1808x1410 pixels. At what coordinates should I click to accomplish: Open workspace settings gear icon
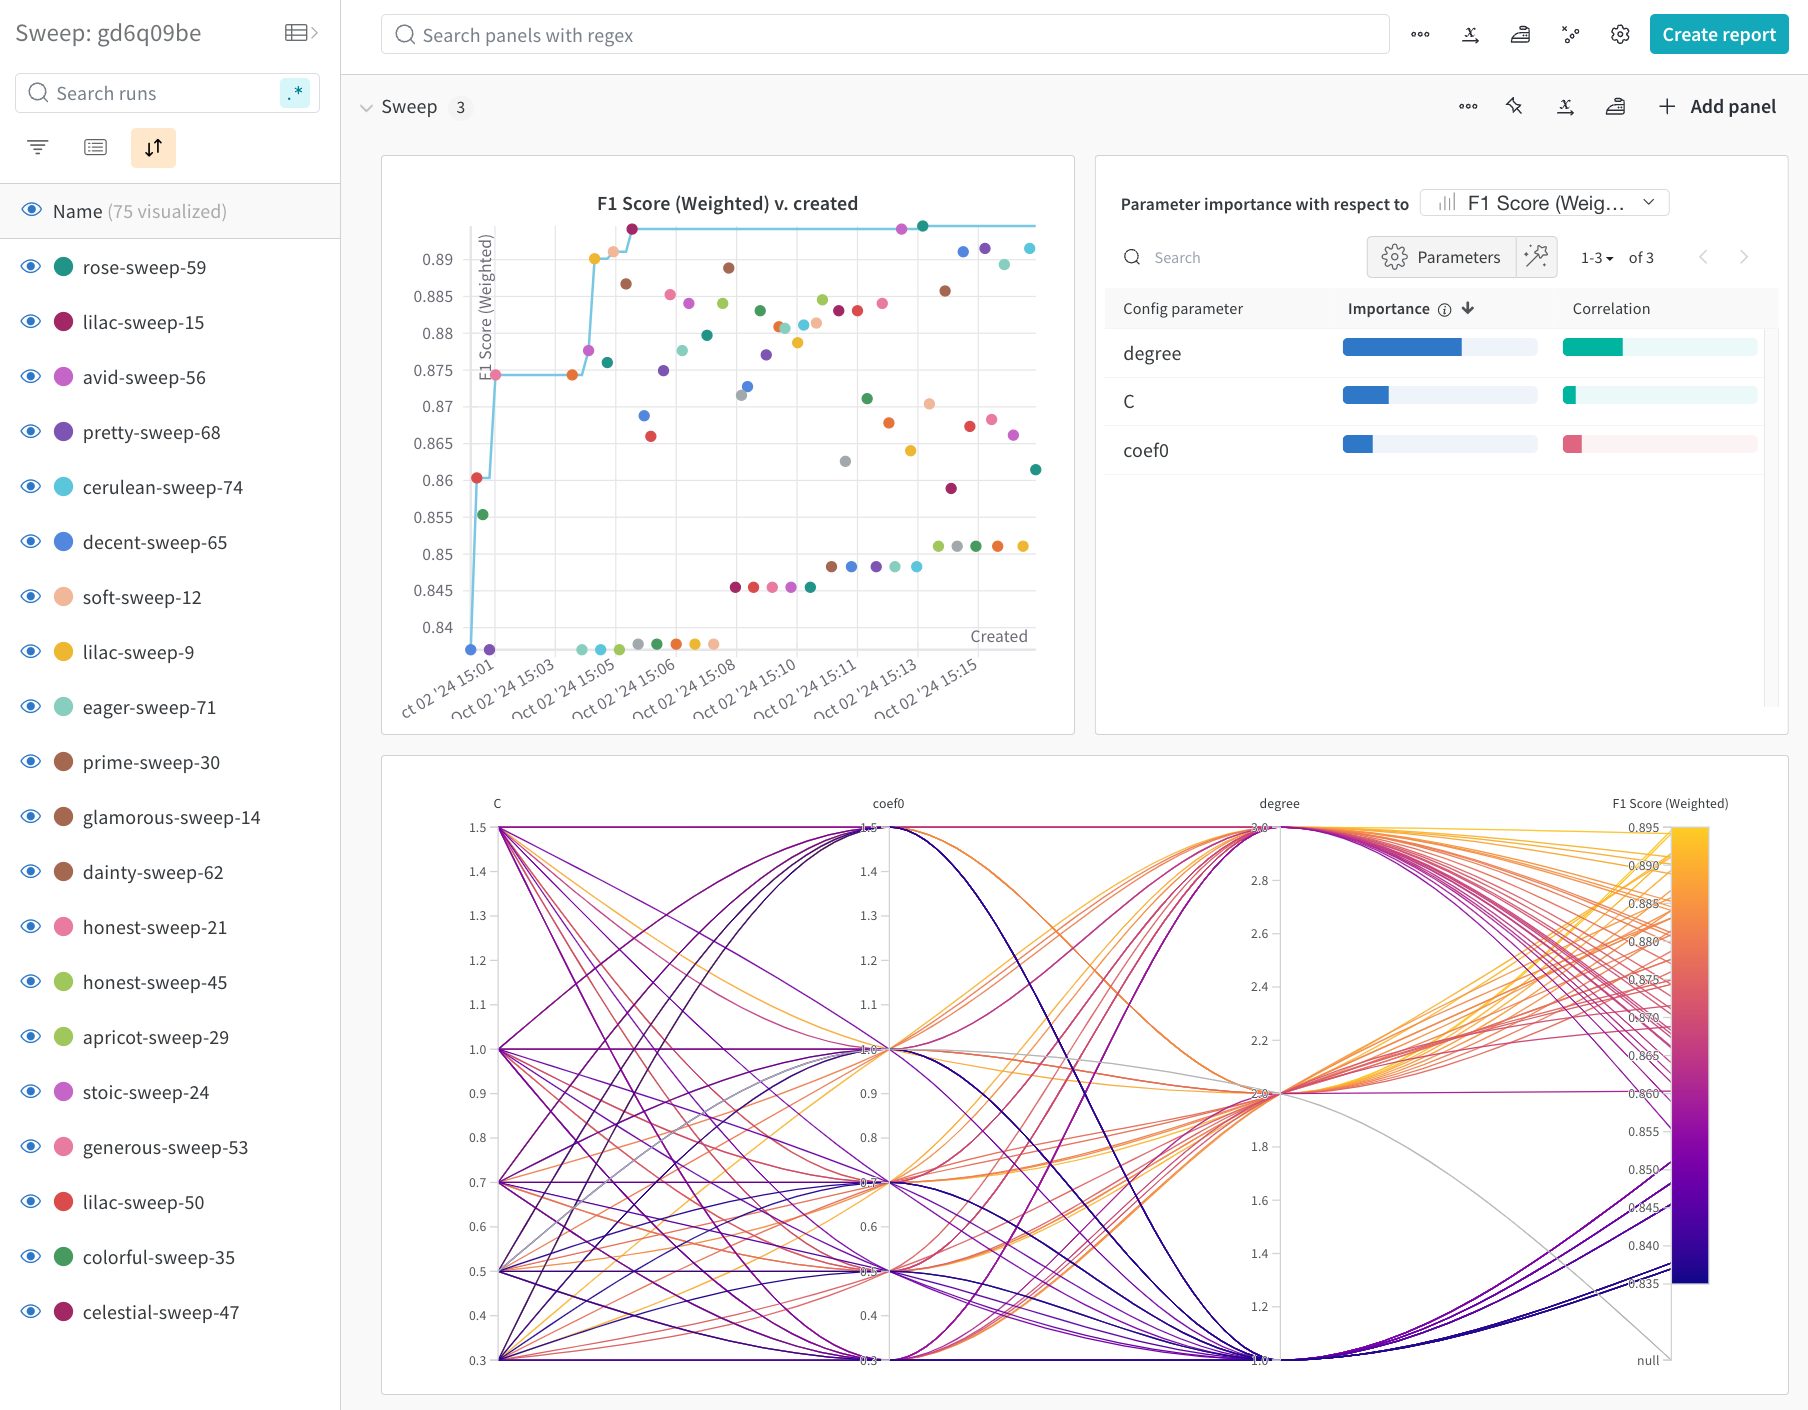tap(1620, 35)
